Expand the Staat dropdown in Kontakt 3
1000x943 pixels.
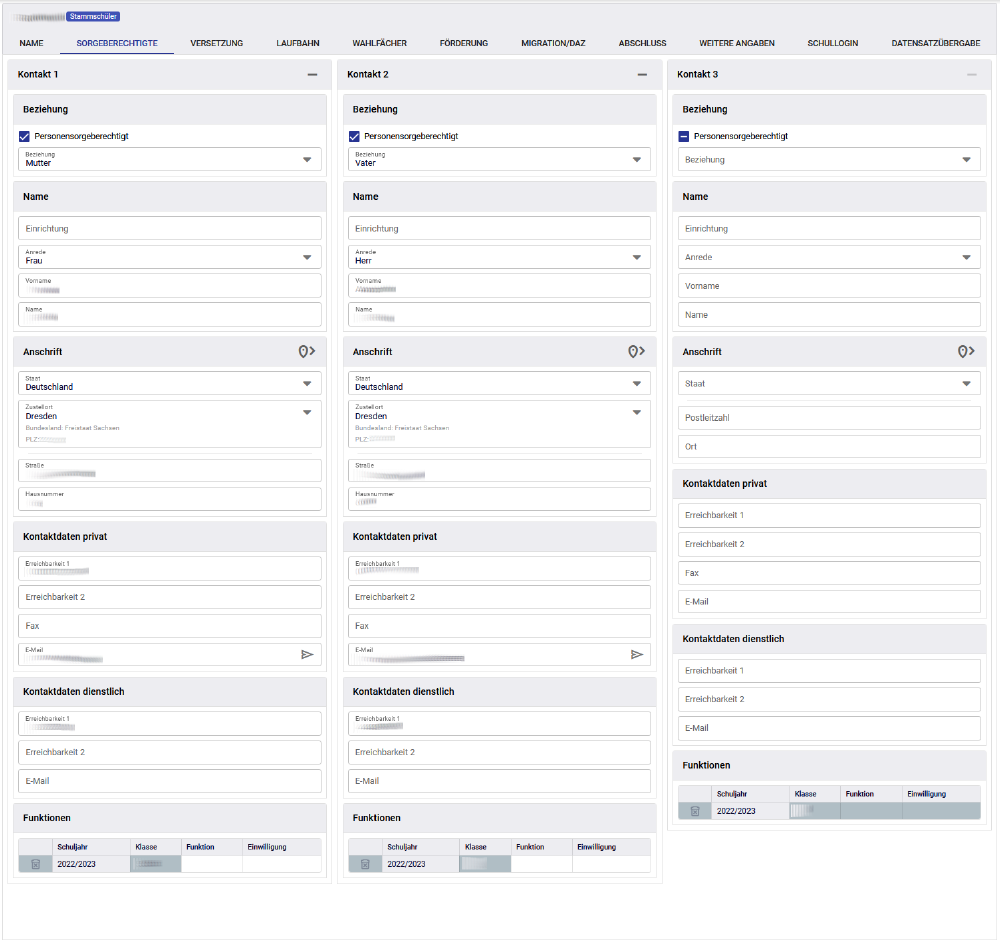pos(830,383)
